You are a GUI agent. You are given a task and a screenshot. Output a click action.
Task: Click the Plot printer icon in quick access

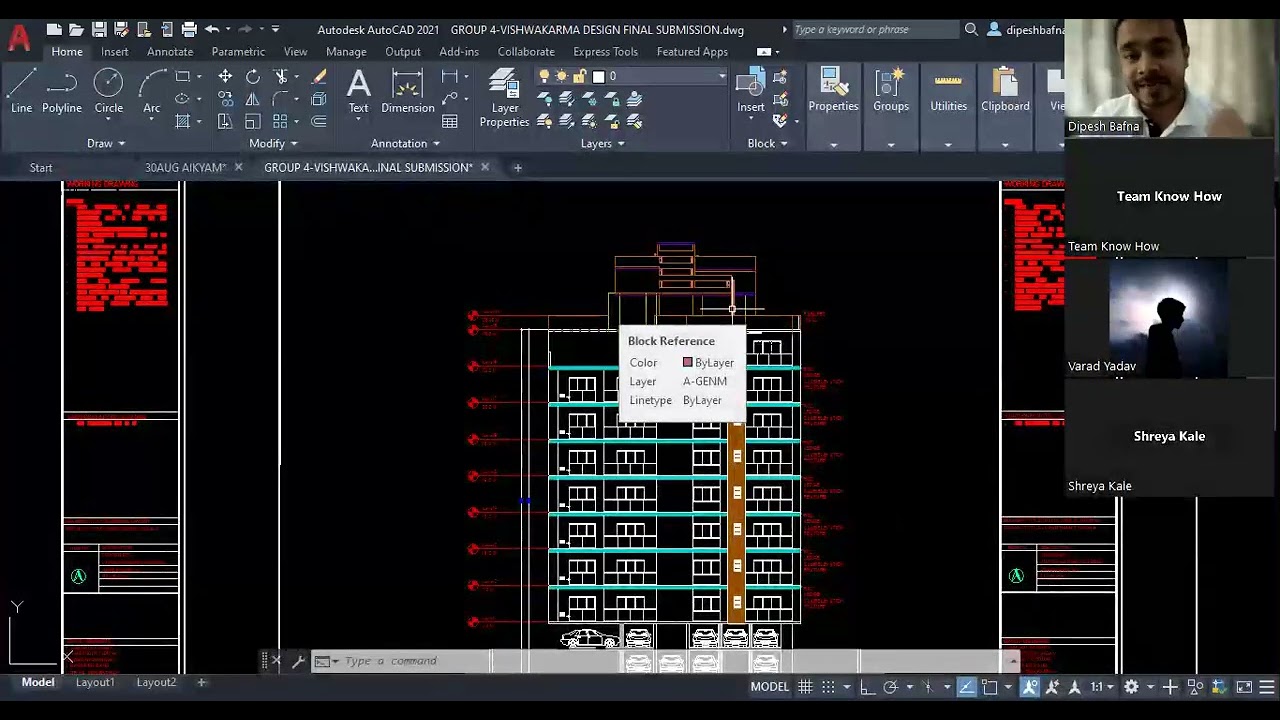click(x=189, y=29)
